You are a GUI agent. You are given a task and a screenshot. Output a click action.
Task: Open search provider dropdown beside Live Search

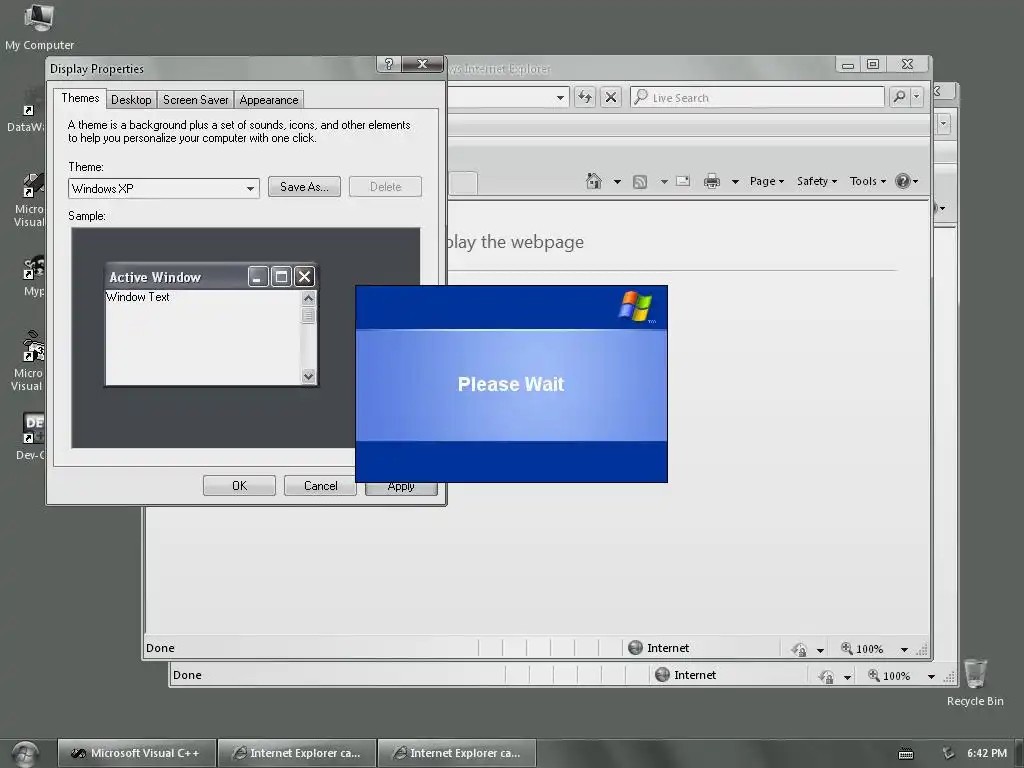[x=917, y=97]
